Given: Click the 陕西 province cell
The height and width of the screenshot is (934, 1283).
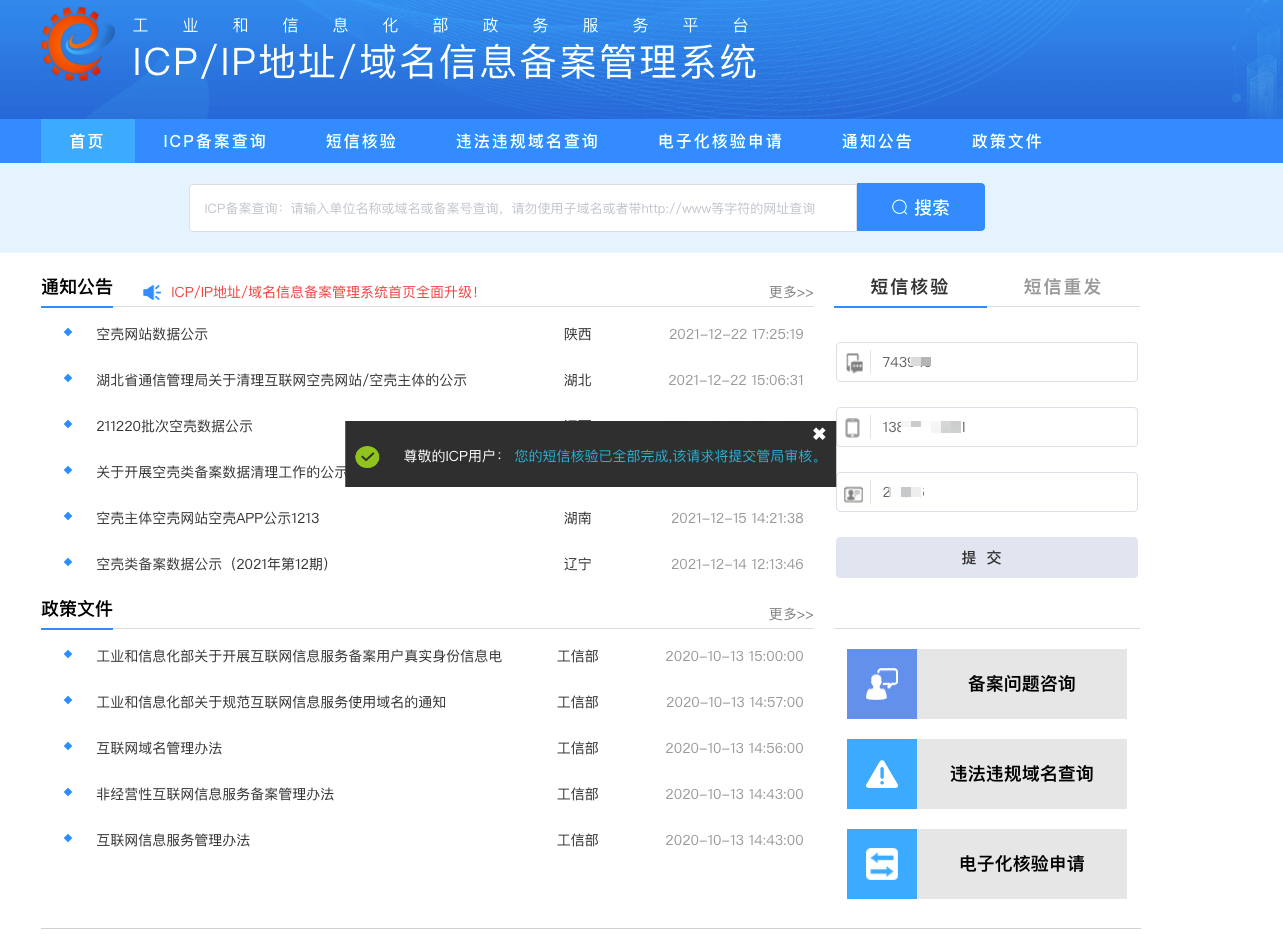Looking at the screenshot, I should 578,334.
